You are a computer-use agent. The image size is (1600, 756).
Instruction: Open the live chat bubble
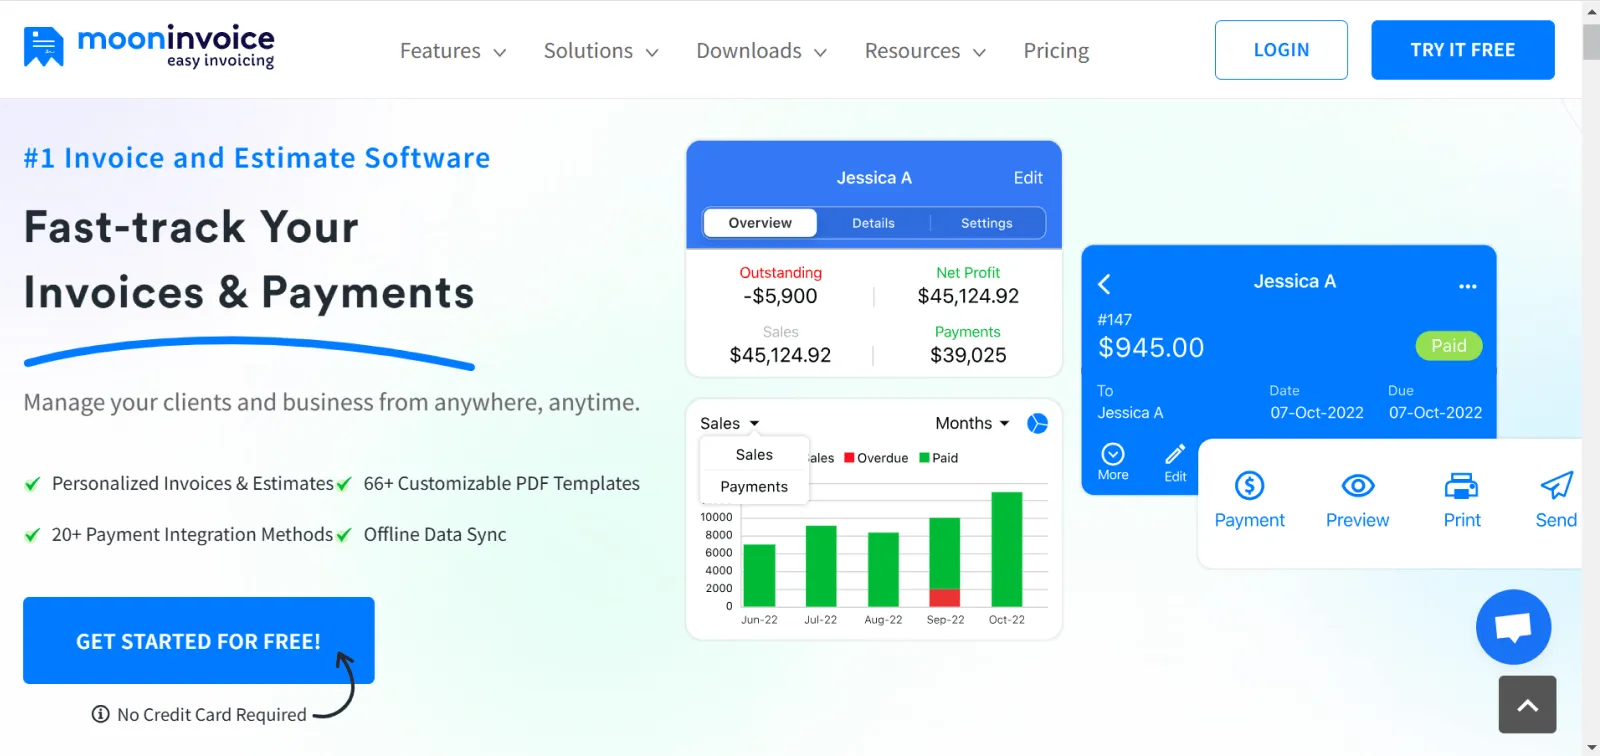point(1513,627)
